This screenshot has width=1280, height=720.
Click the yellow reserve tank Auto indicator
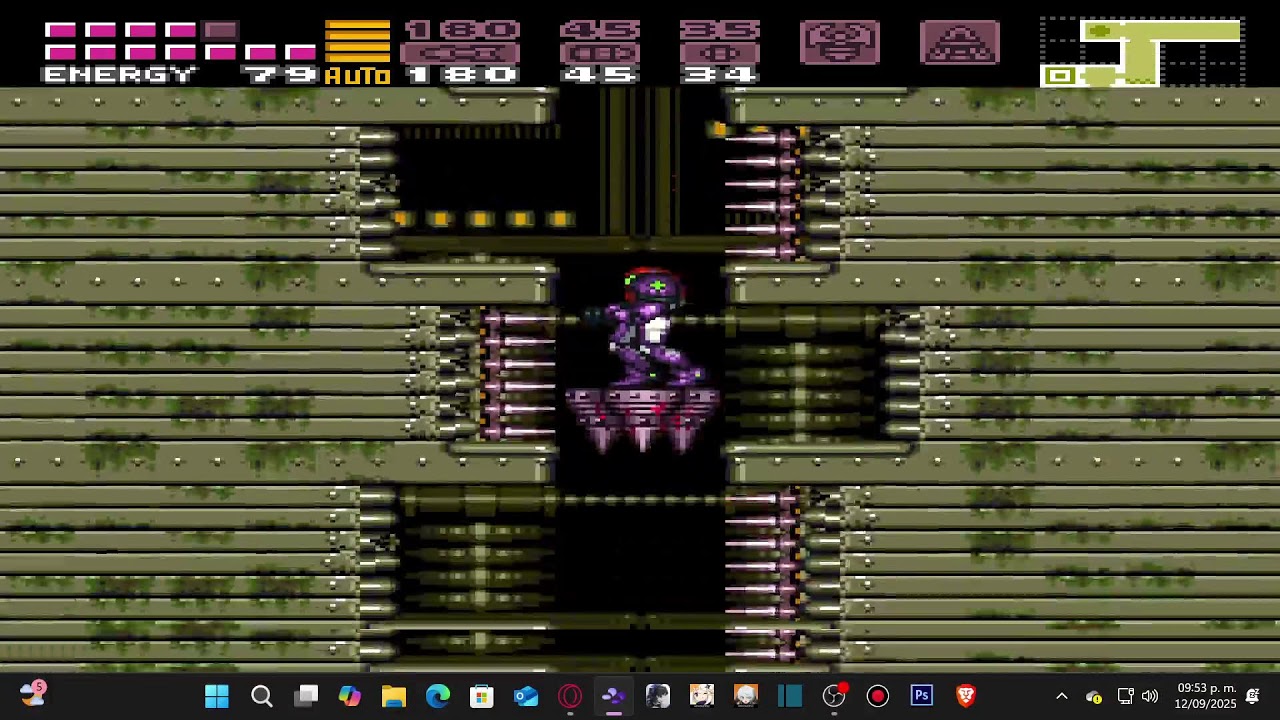tap(357, 53)
